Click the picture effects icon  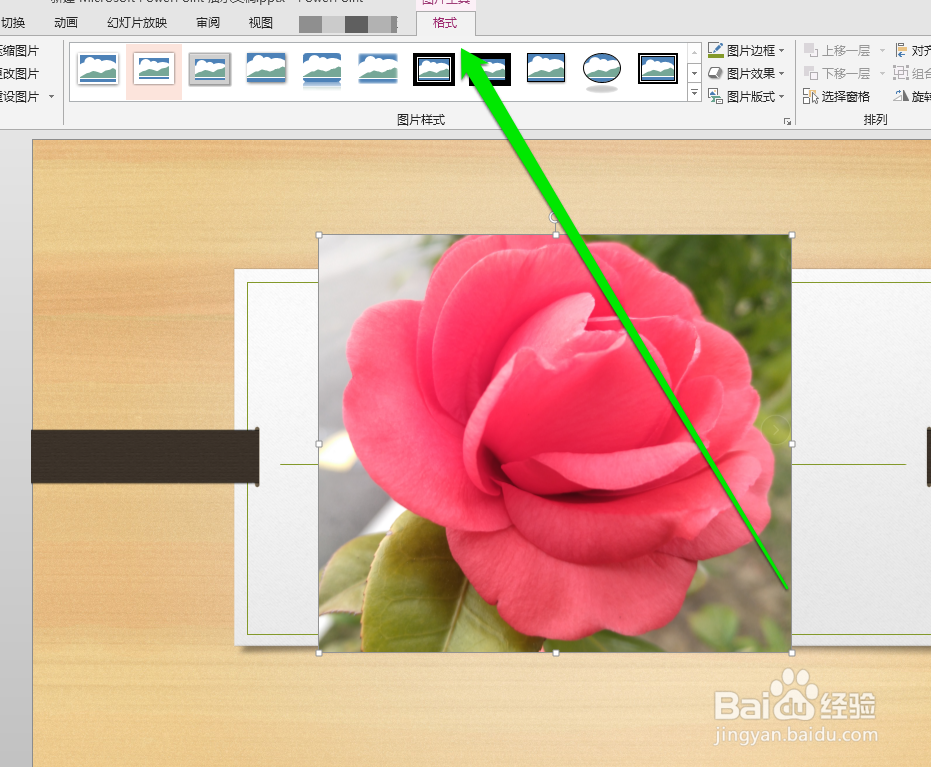(715, 73)
